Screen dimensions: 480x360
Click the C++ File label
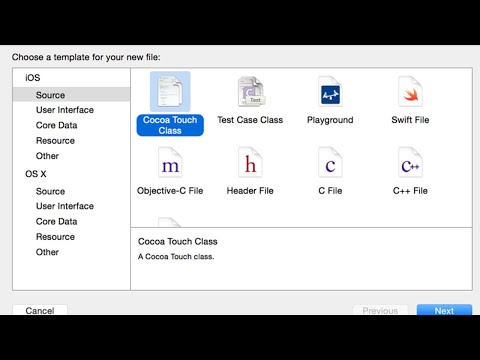point(410,191)
